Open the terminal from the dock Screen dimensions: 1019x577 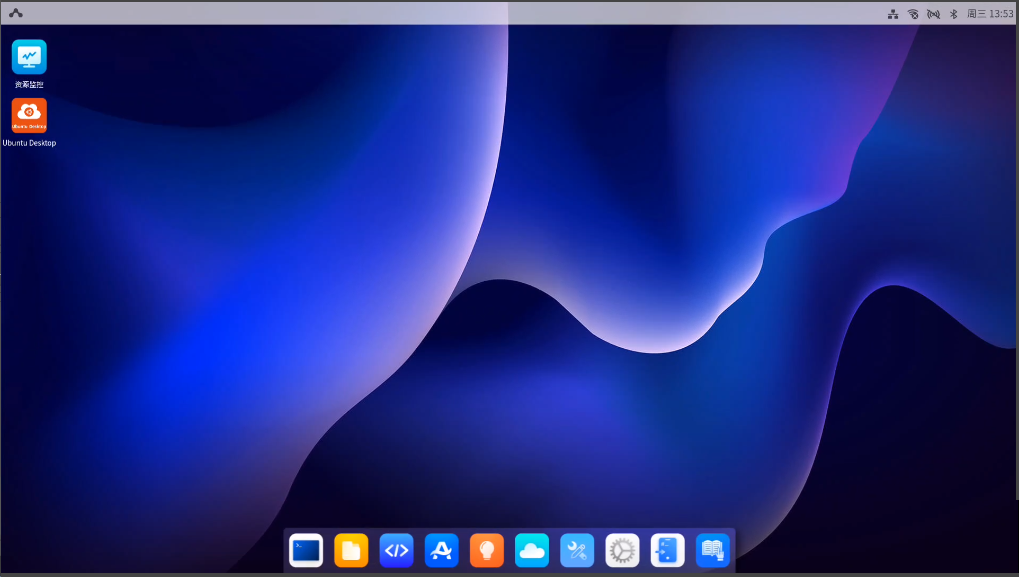tap(306, 550)
